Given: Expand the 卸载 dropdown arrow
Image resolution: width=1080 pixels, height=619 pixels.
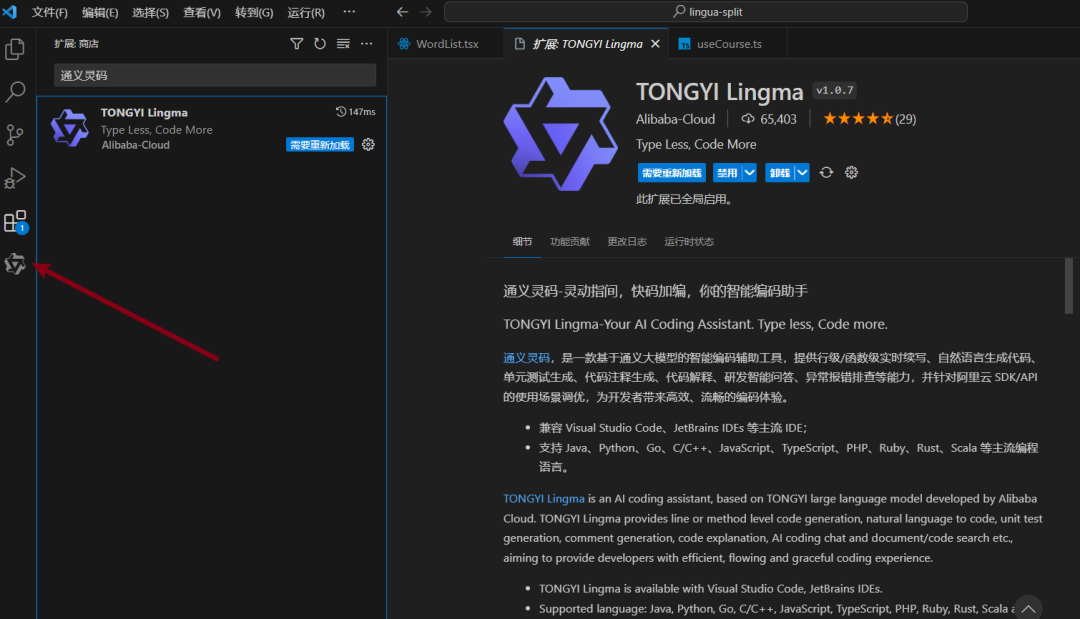Looking at the screenshot, I should tap(802, 173).
